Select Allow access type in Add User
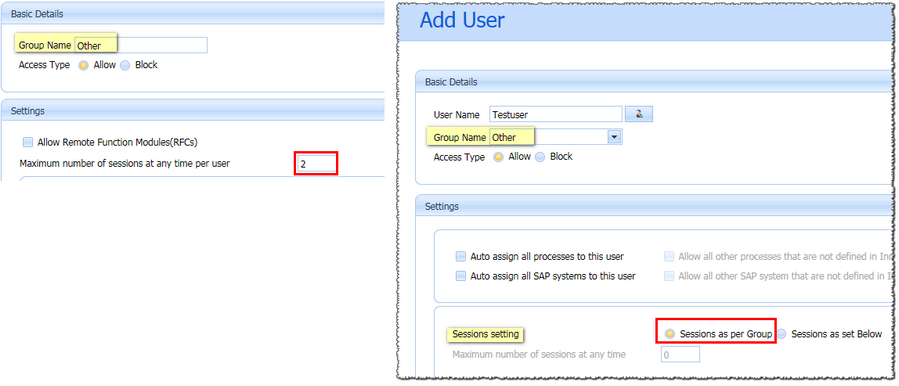The height and width of the screenshot is (386, 899). coord(499,157)
